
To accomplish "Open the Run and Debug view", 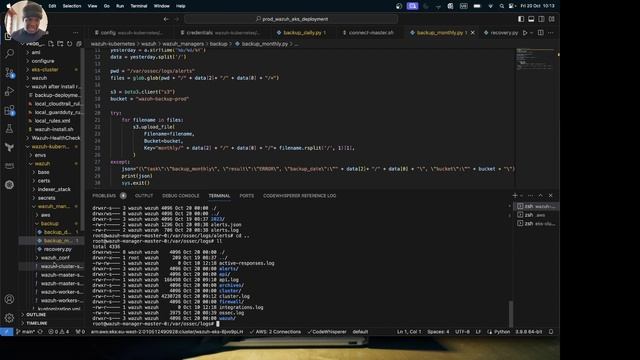I will point(9,91).
